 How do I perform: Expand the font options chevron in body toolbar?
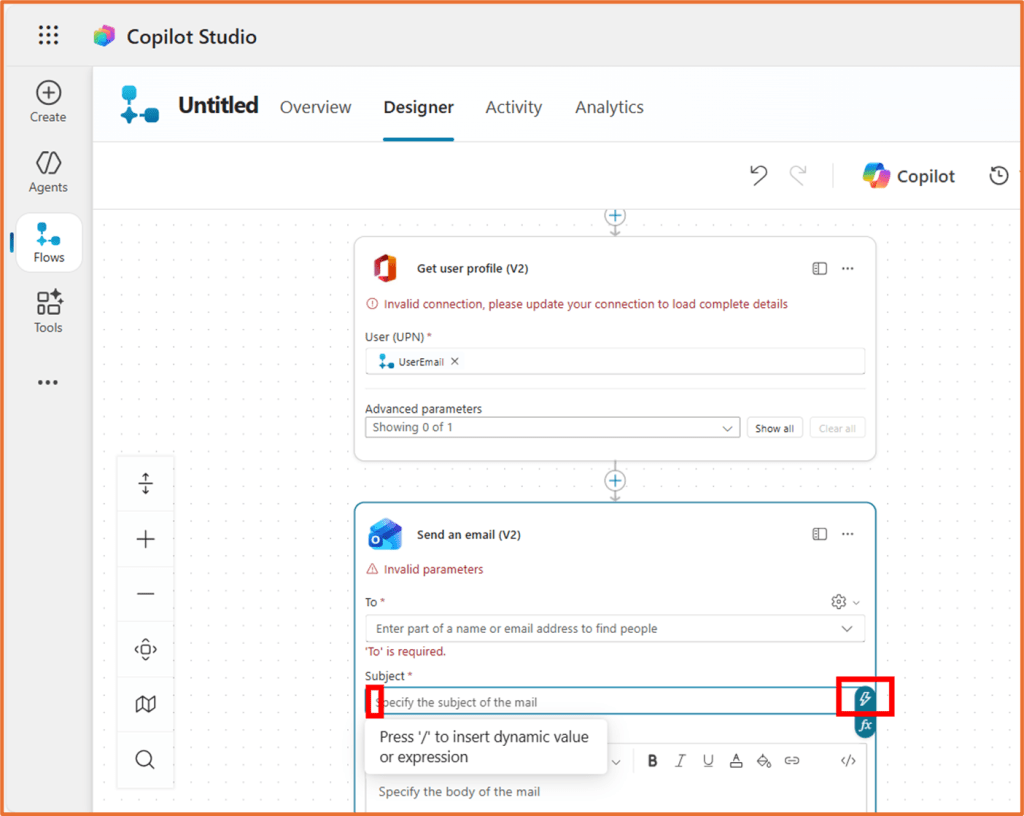tap(617, 761)
